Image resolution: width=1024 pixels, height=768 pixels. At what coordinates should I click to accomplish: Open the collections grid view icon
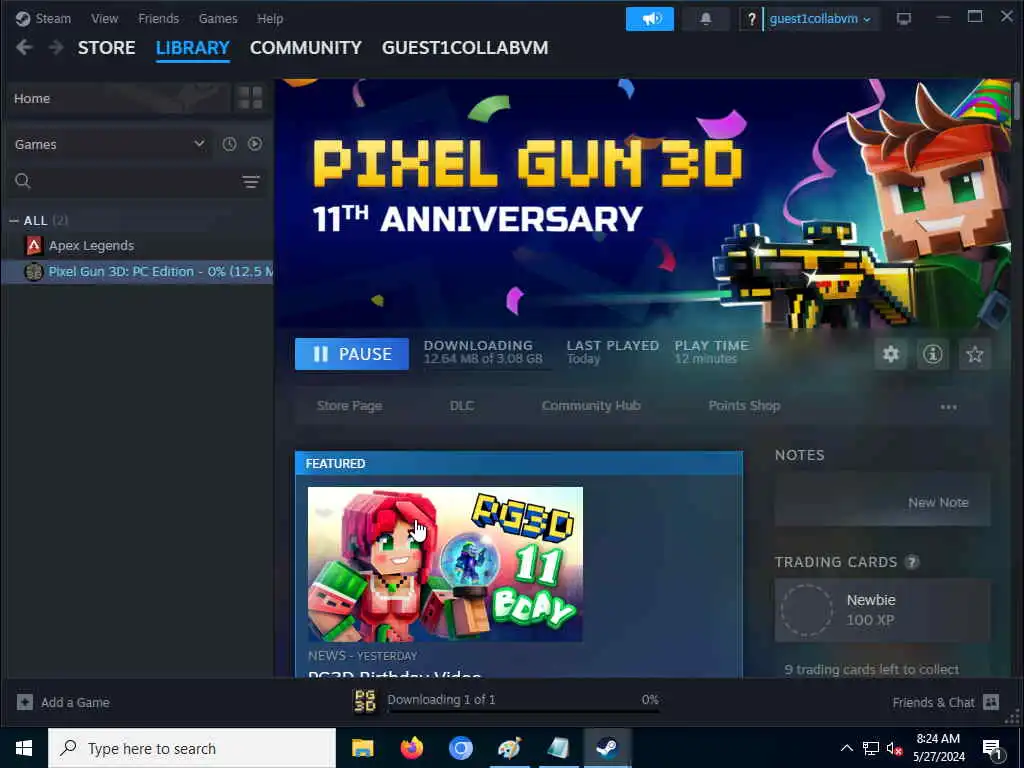click(x=250, y=98)
